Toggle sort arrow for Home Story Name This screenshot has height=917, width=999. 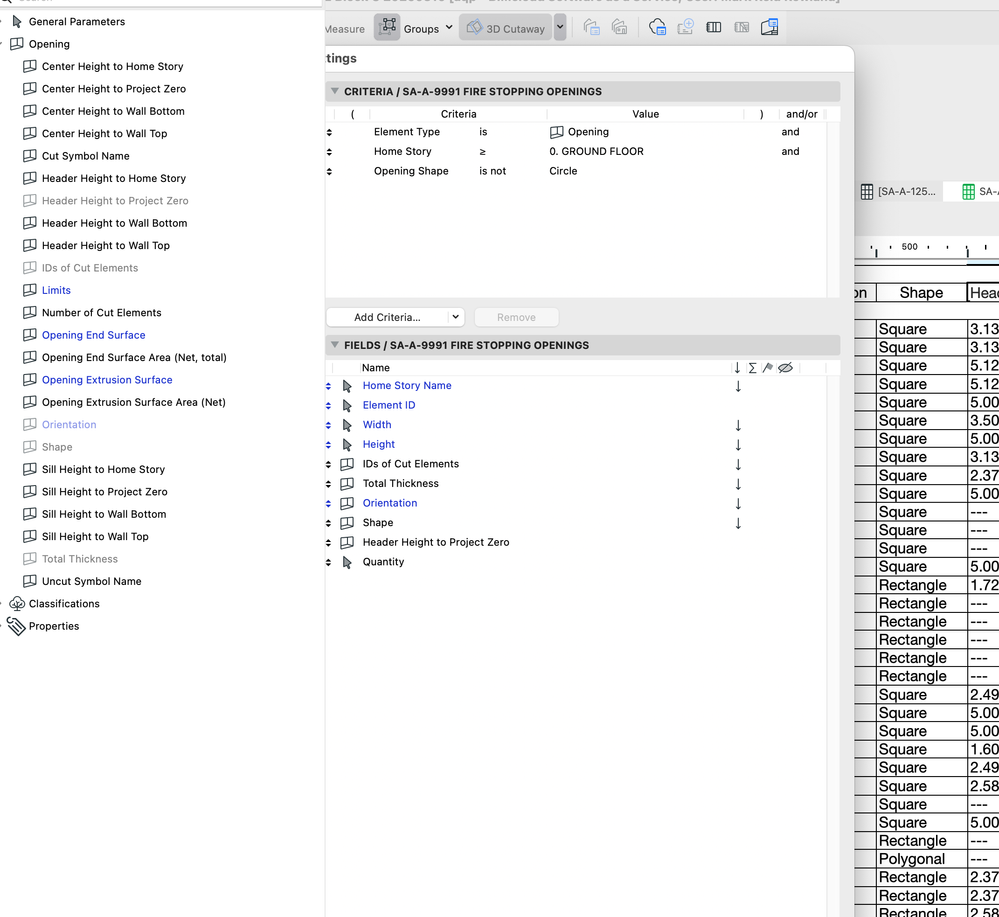tap(738, 386)
